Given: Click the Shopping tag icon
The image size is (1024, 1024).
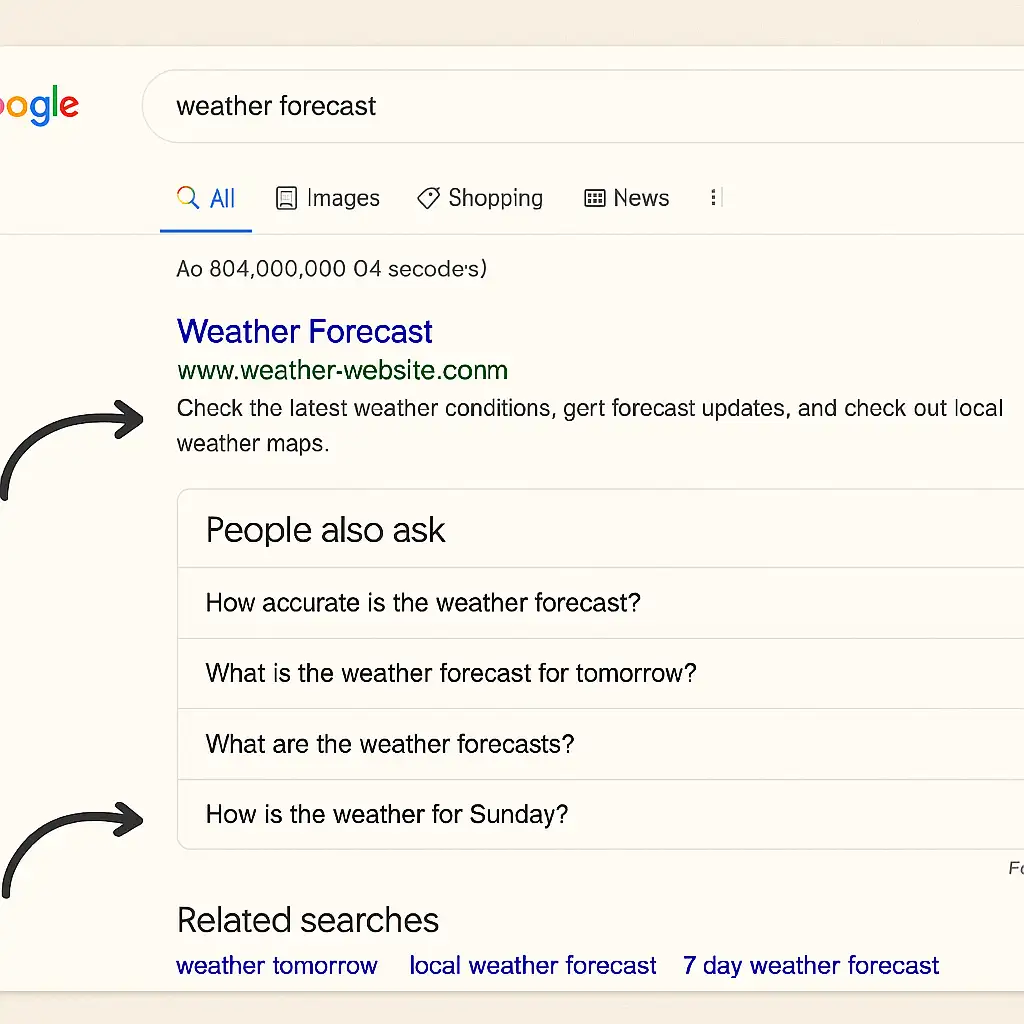Looking at the screenshot, I should (x=428, y=199).
